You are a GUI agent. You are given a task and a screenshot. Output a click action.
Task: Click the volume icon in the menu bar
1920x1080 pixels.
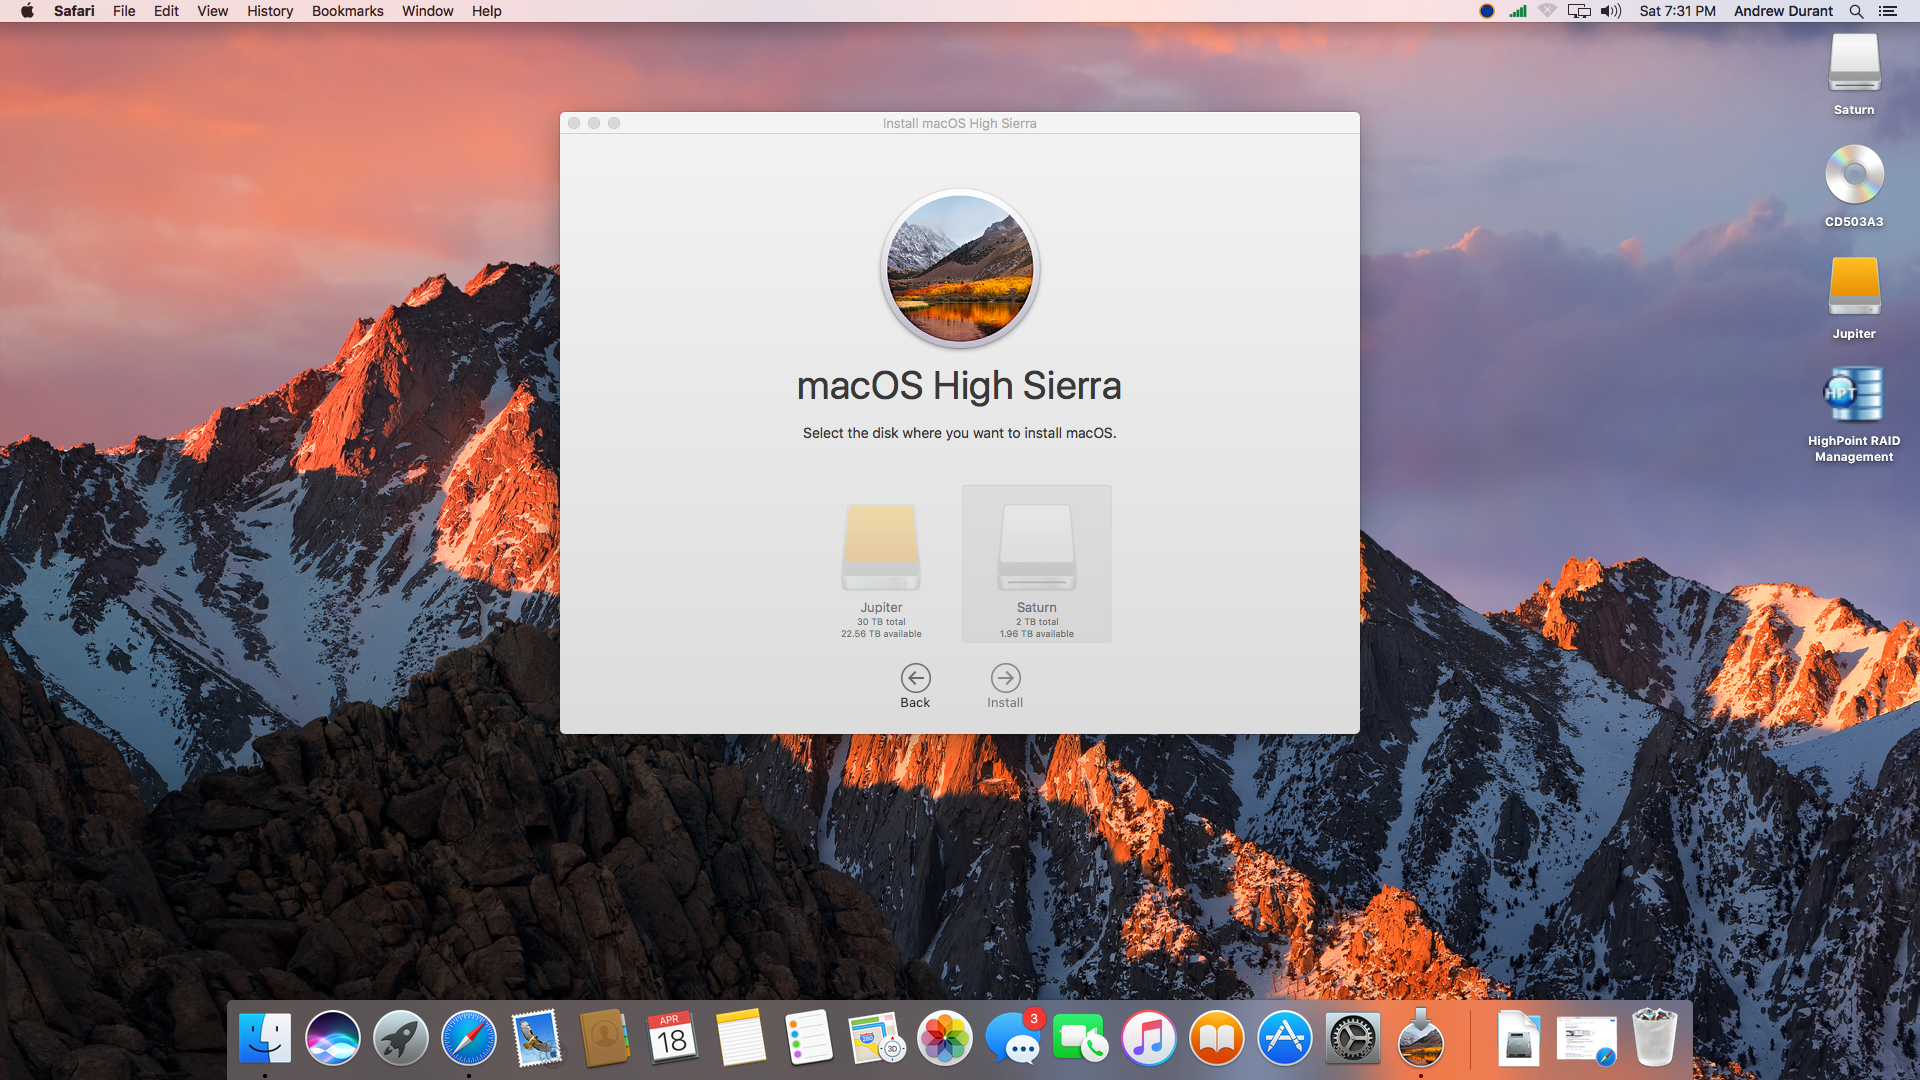[1611, 11]
